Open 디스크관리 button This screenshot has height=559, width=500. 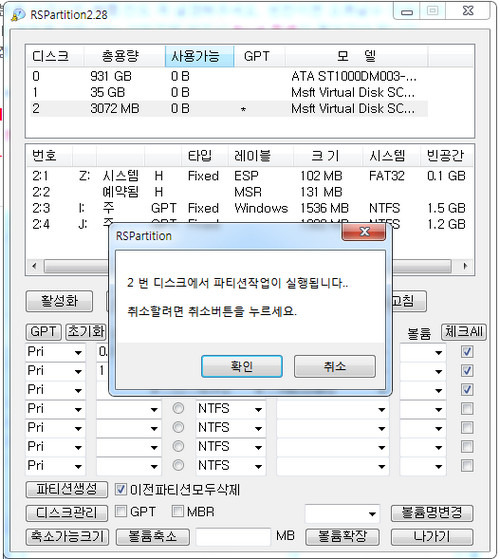(x=67, y=513)
